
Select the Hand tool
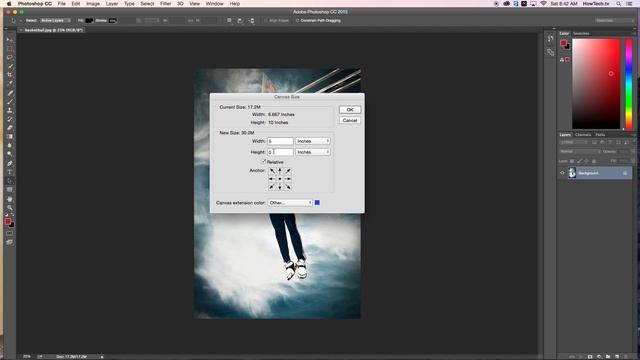pyautogui.click(x=10, y=199)
